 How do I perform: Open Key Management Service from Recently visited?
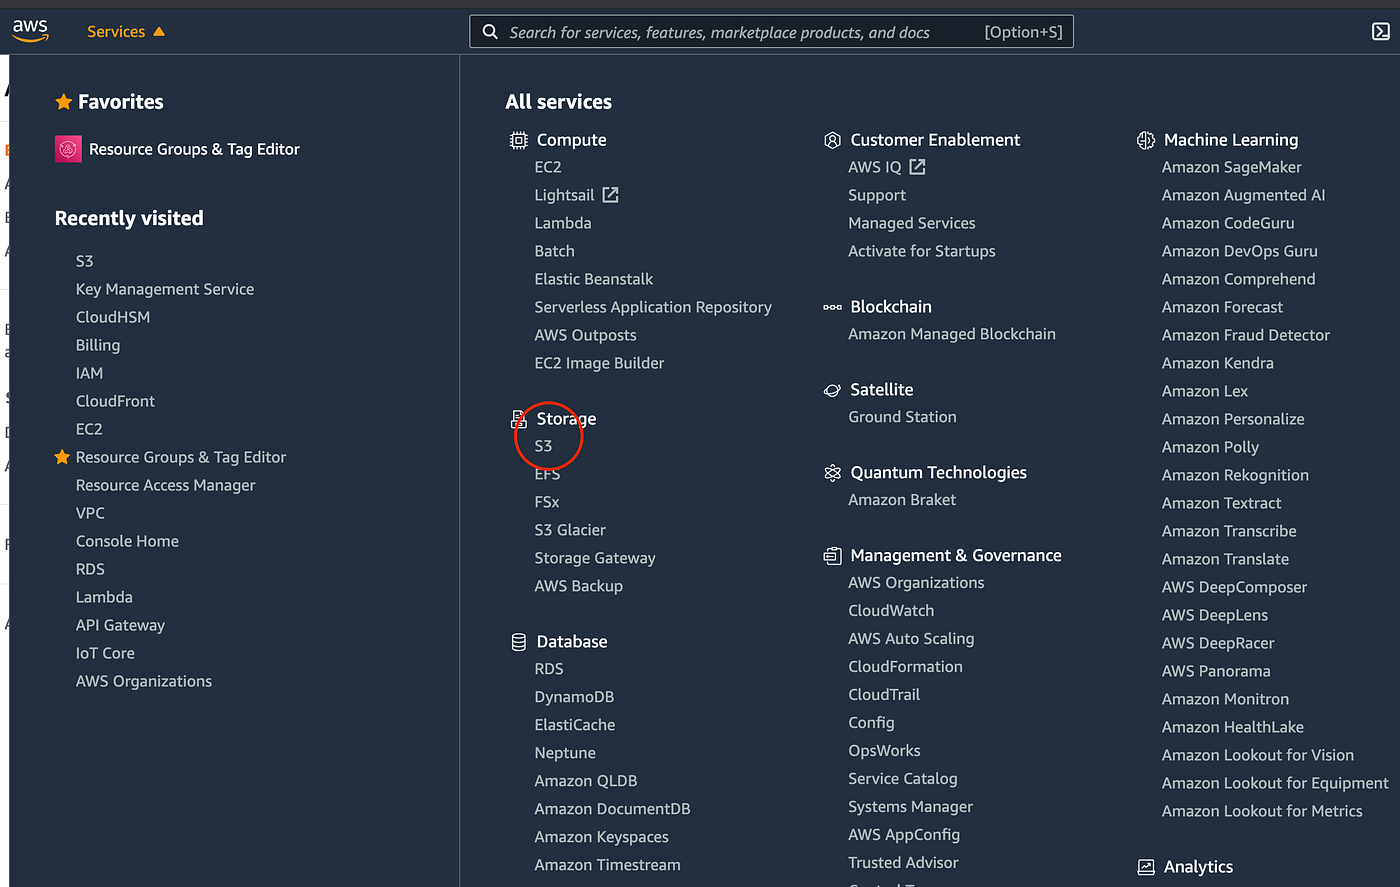click(x=165, y=289)
